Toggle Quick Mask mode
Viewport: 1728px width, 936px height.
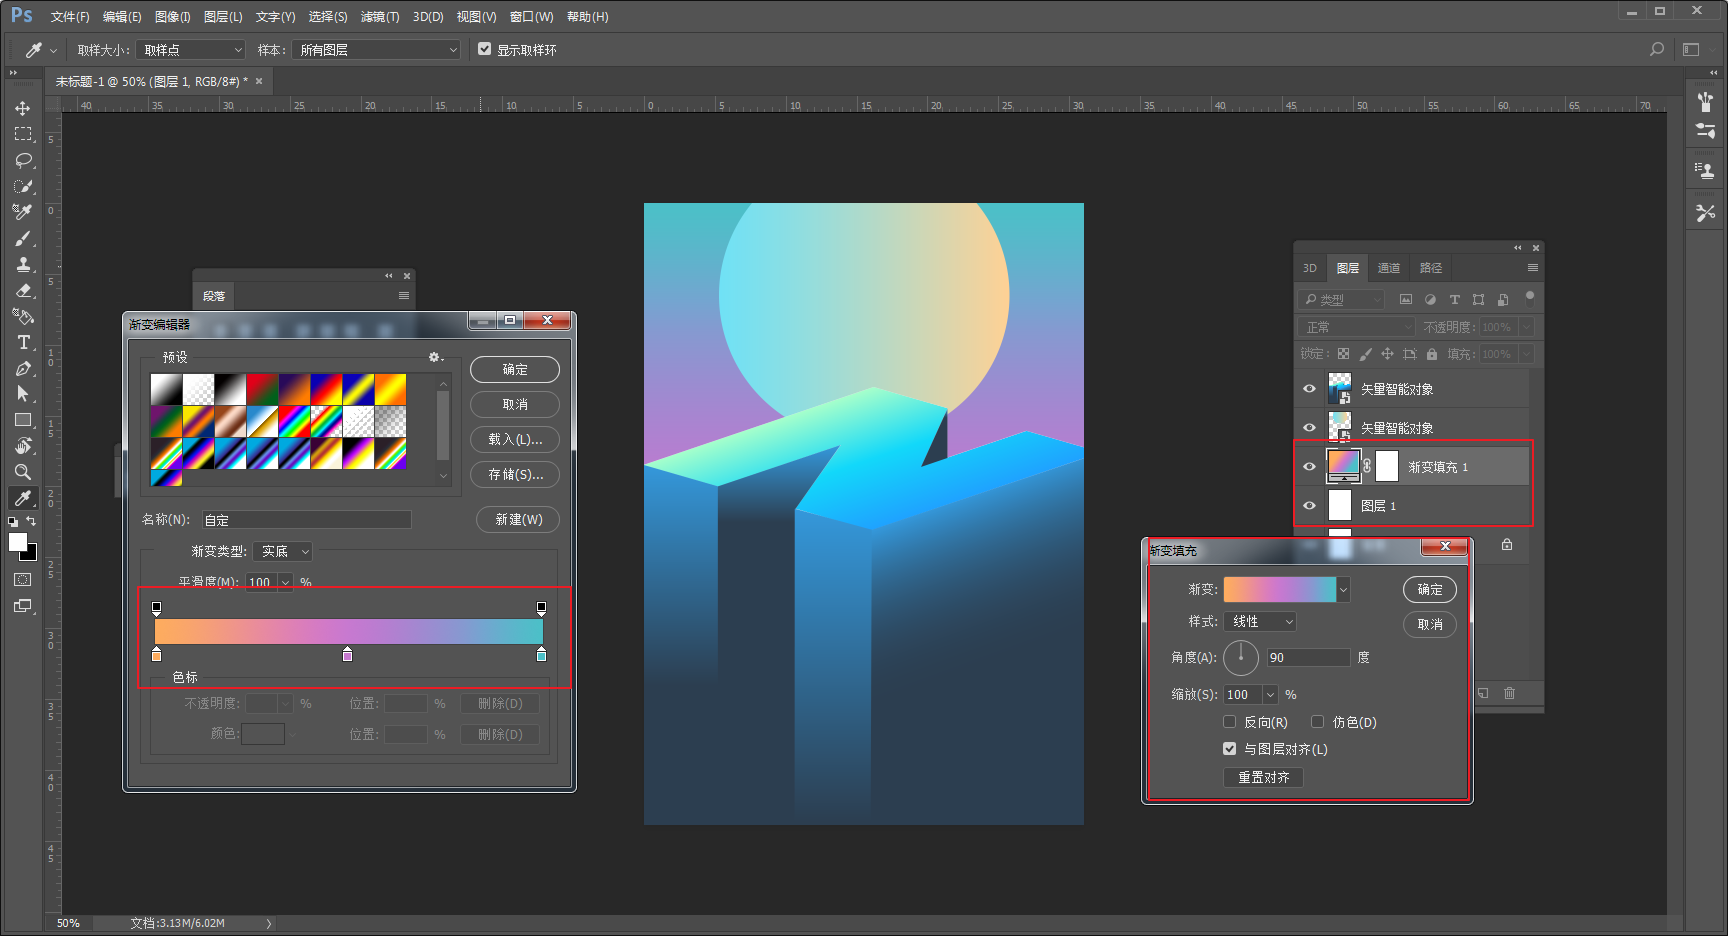click(x=23, y=580)
